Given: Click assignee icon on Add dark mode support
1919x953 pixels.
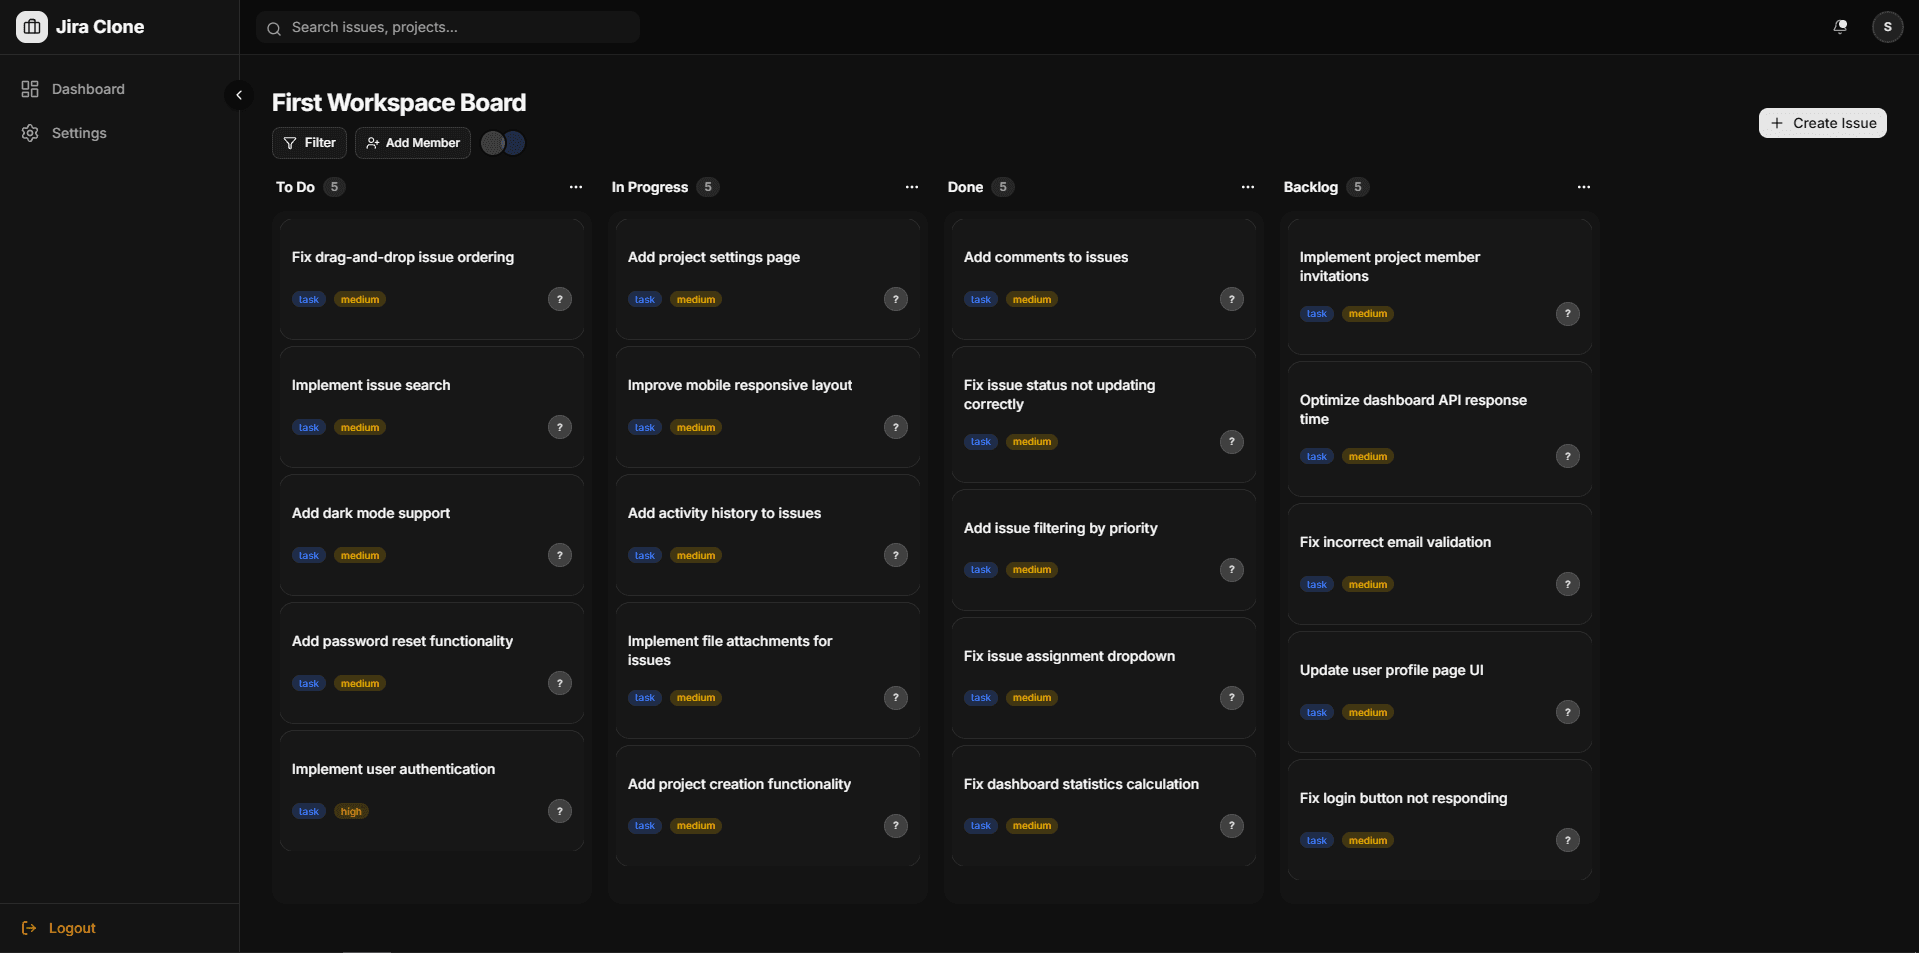Looking at the screenshot, I should [x=560, y=555].
